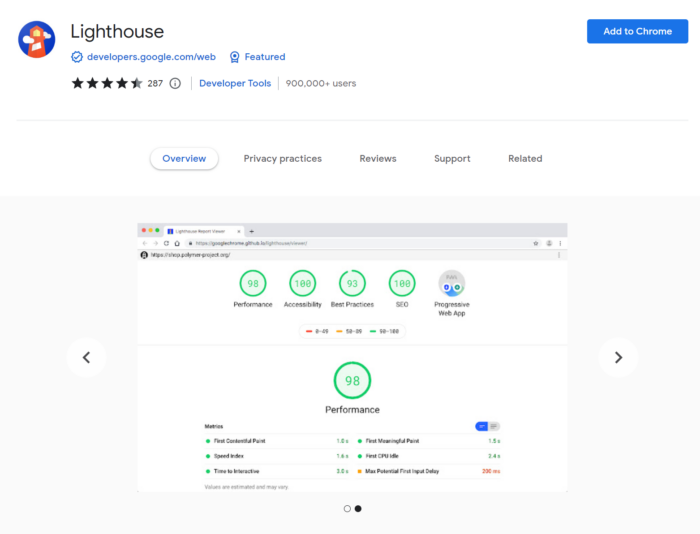The width and height of the screenshot is (700, 534).
Task: Click the verified publisher checkmark badge
Action: [77, 57]
